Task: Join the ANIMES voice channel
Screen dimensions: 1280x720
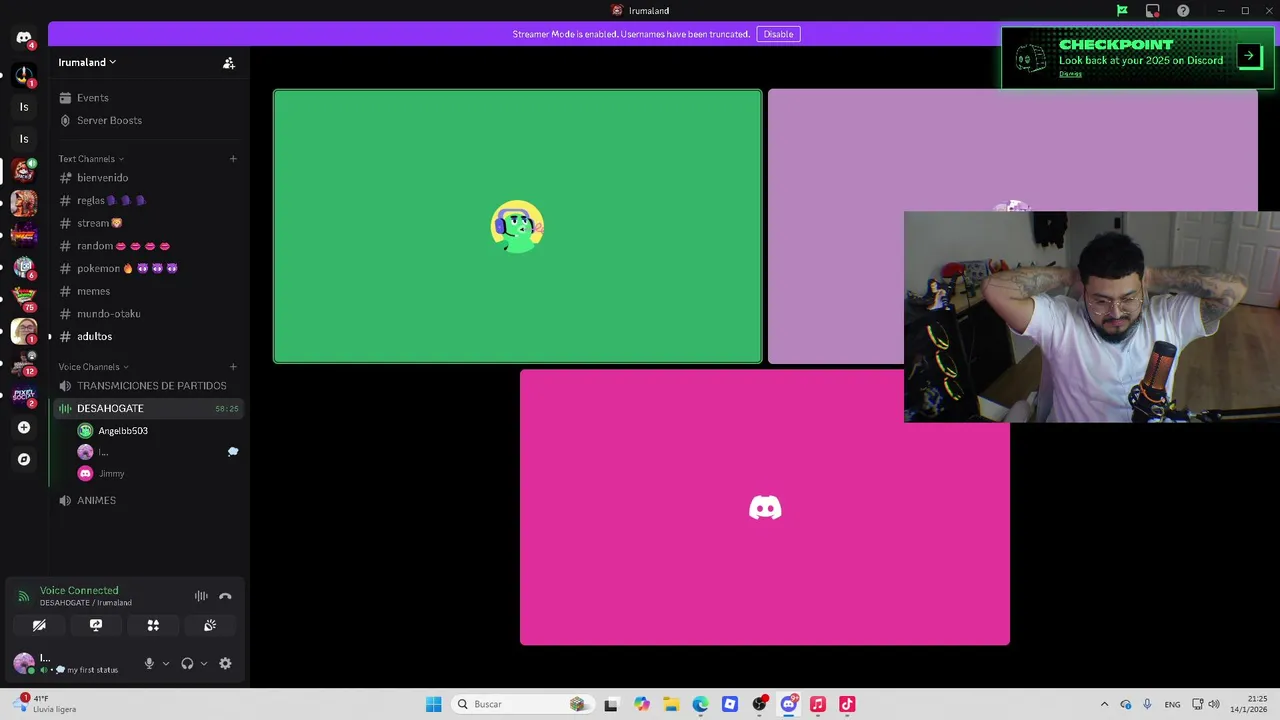Action: point(147,500)
